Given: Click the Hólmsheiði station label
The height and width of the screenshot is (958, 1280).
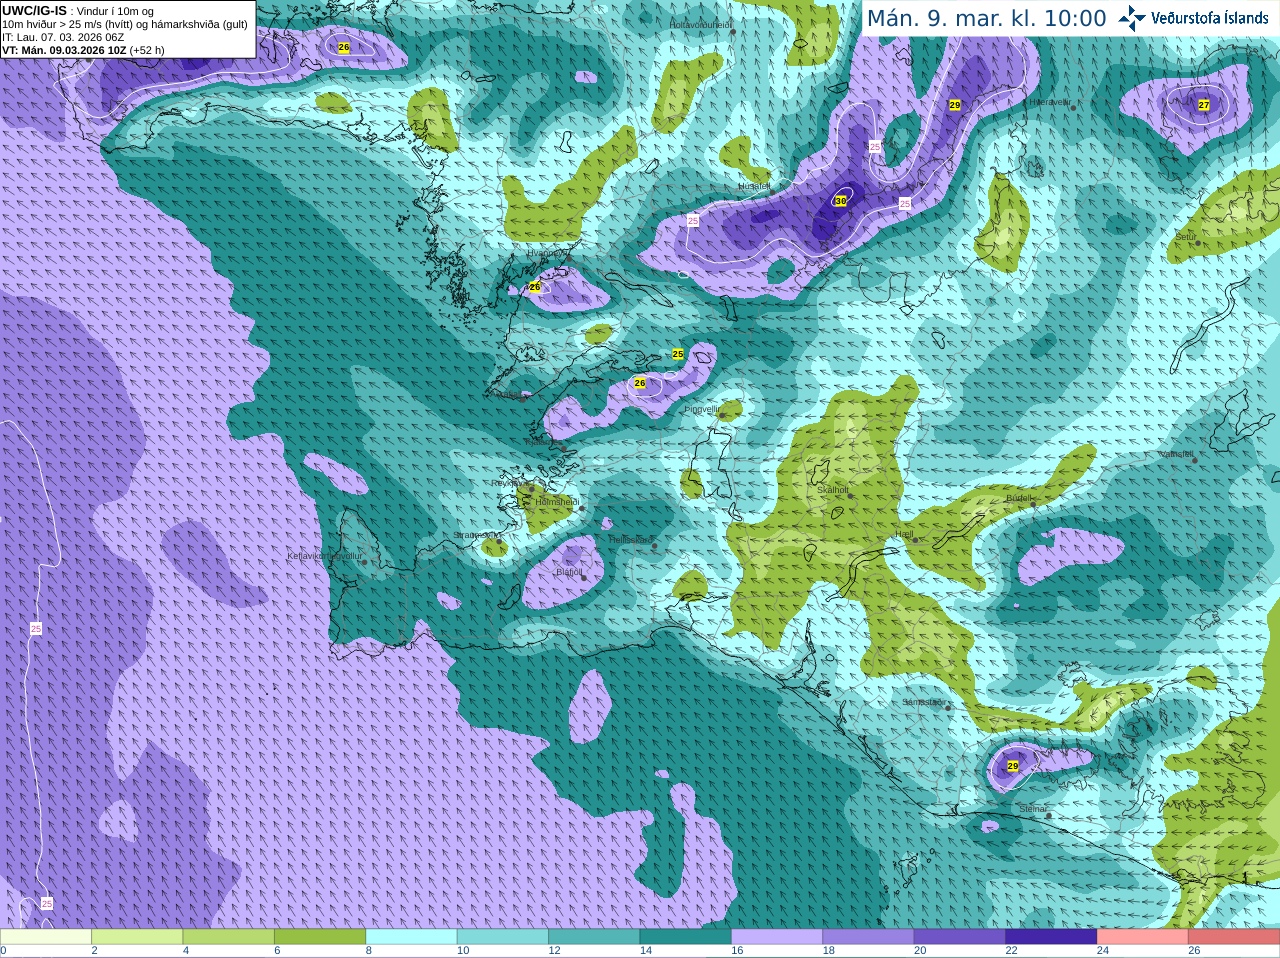Looking at the screenshot, I should point(557,501).
